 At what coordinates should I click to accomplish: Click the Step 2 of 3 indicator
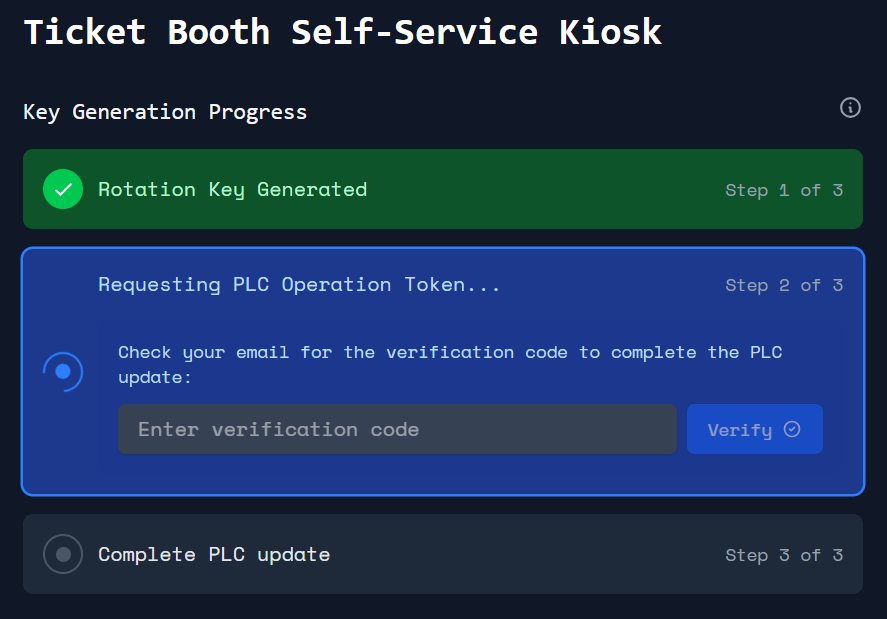point(784,285)
